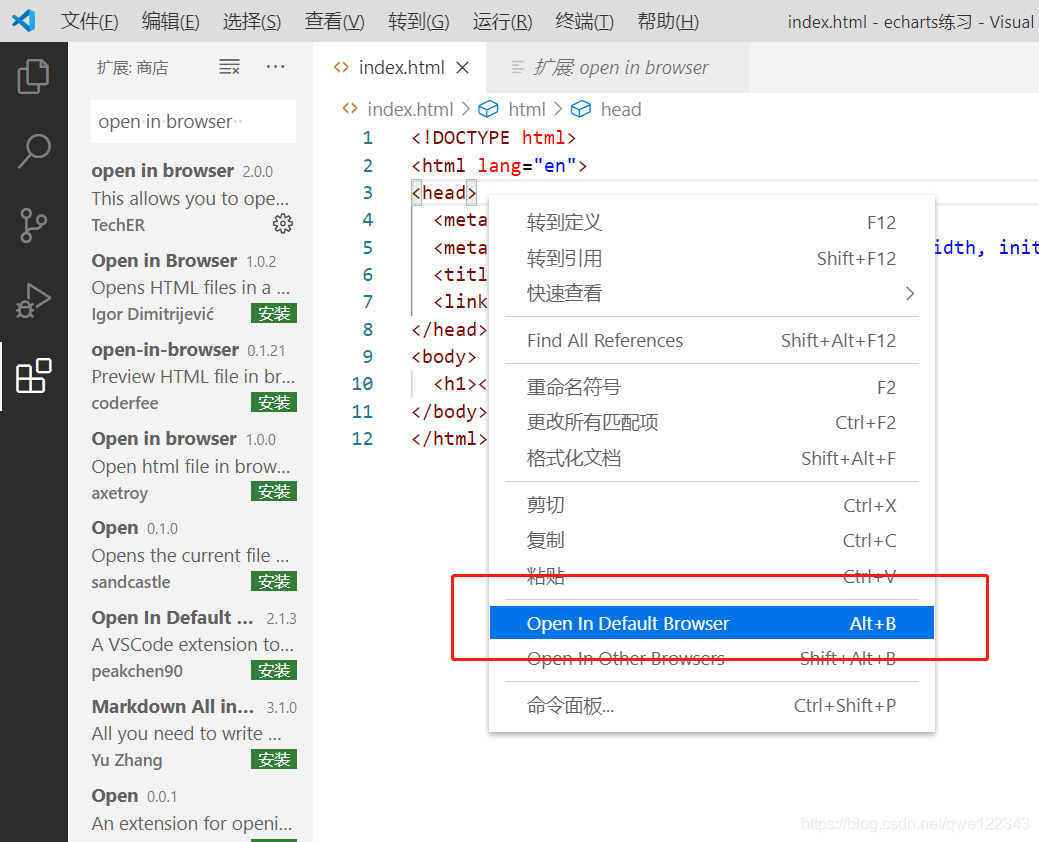Open manage gear for TechER extension
This screenshot has height=842, width=1039.
(283, 224)
